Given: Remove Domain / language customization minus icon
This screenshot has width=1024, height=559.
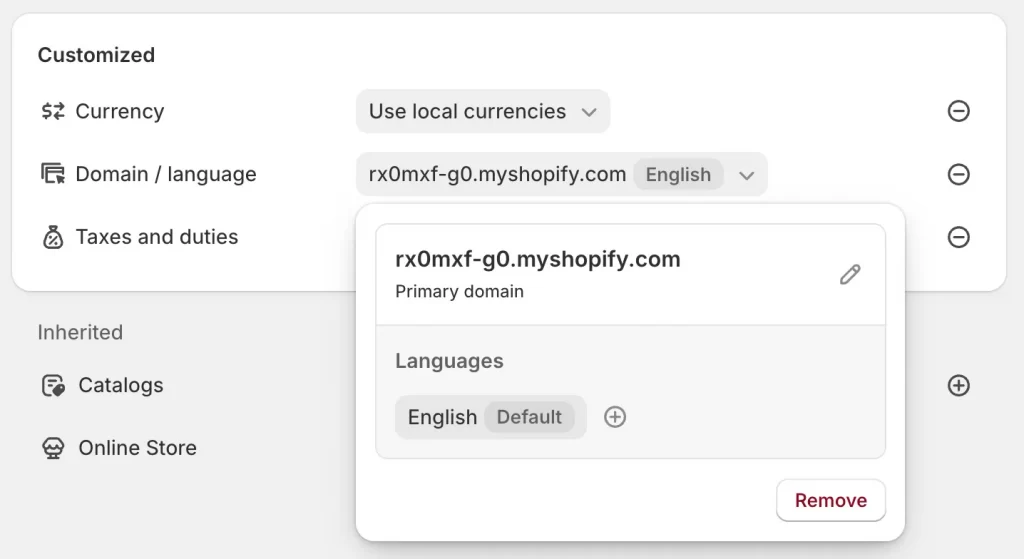Looking at the screenshot, I should (x=958, y=174).
